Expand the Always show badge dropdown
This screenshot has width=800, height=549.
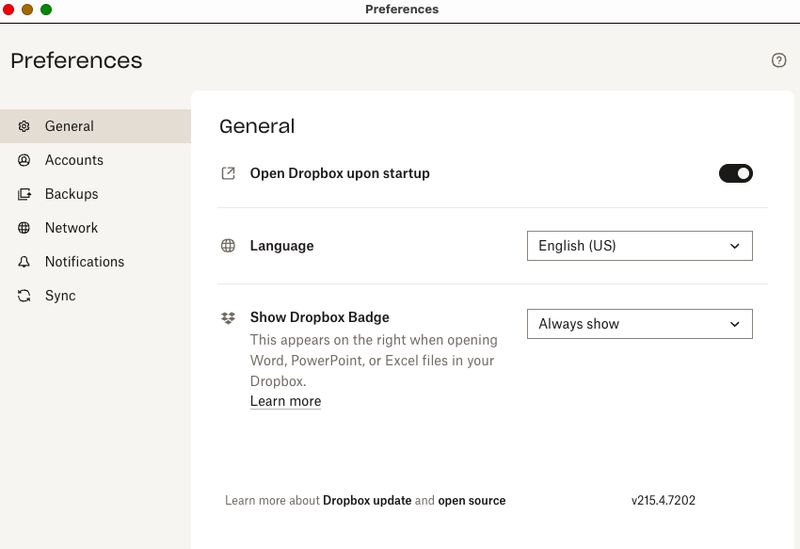coord(639,324)
